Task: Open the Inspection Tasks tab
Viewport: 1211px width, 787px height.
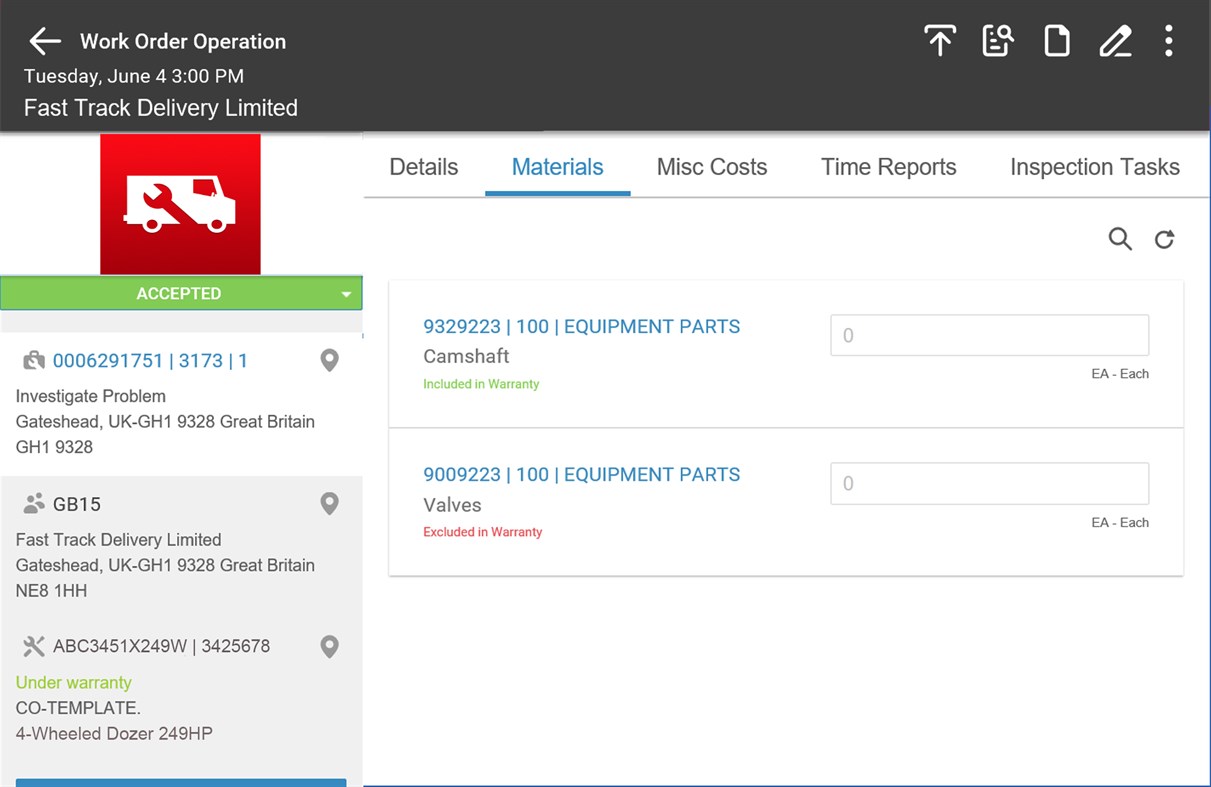Action: (1094, 167)
